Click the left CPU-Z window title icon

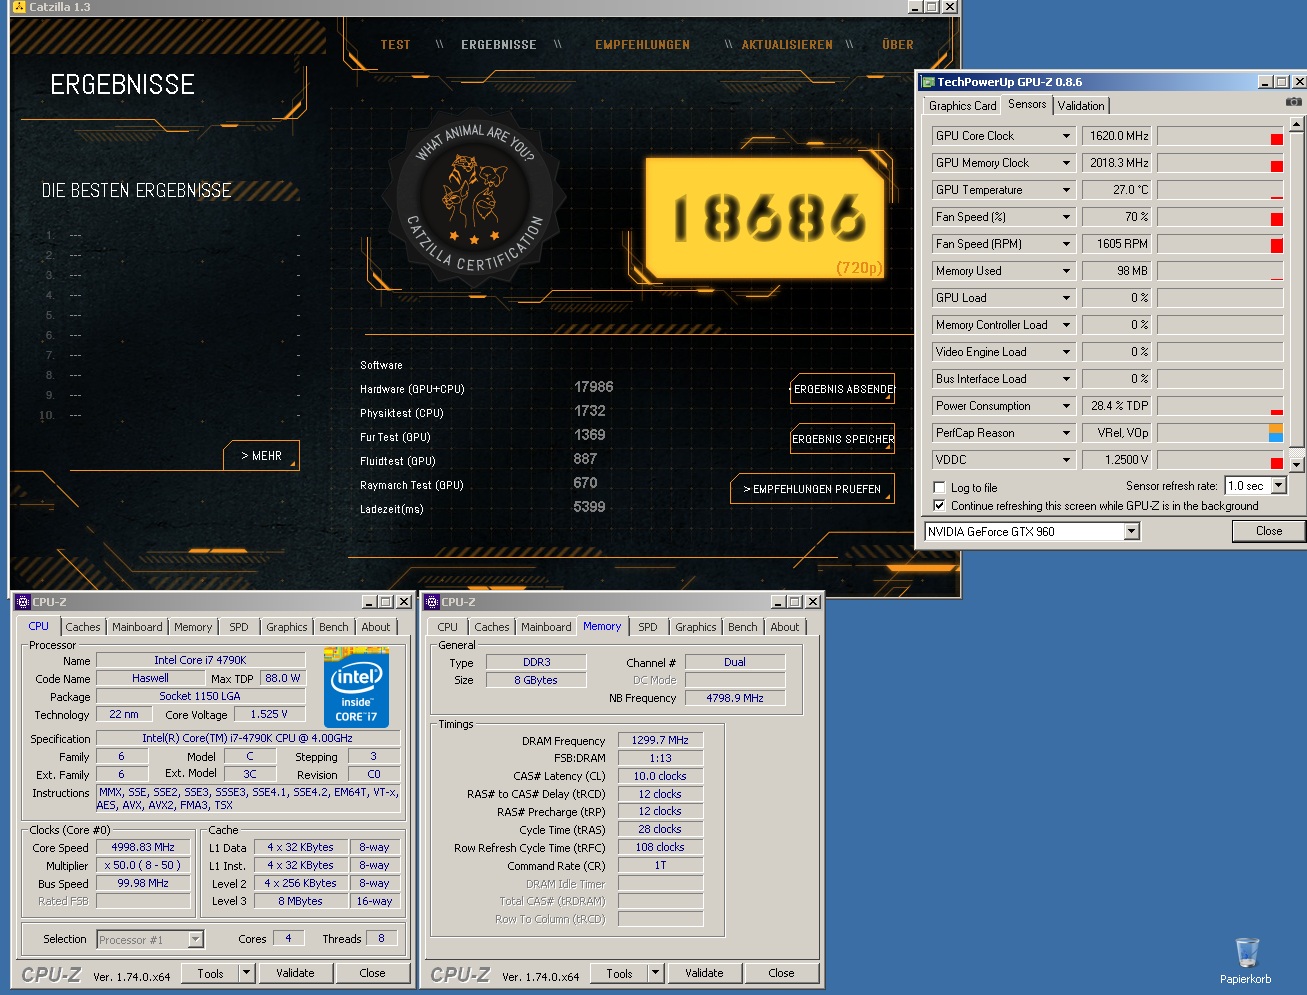[x=23, y=602]
